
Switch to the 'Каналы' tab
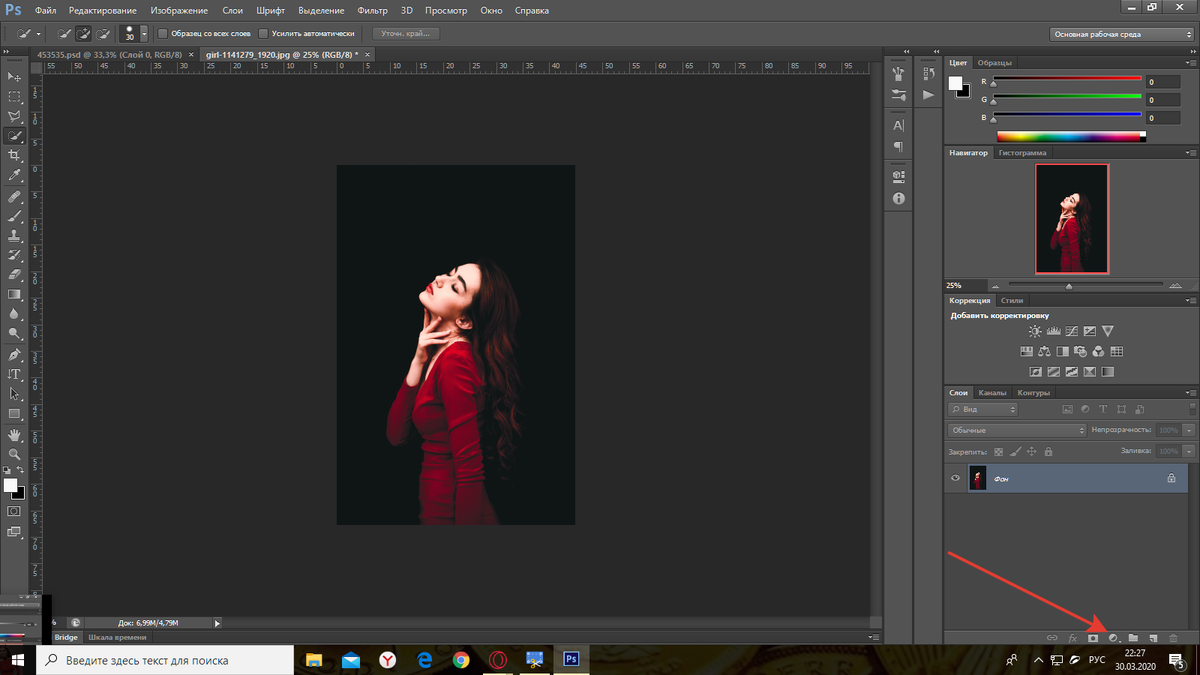click(992, 393)
